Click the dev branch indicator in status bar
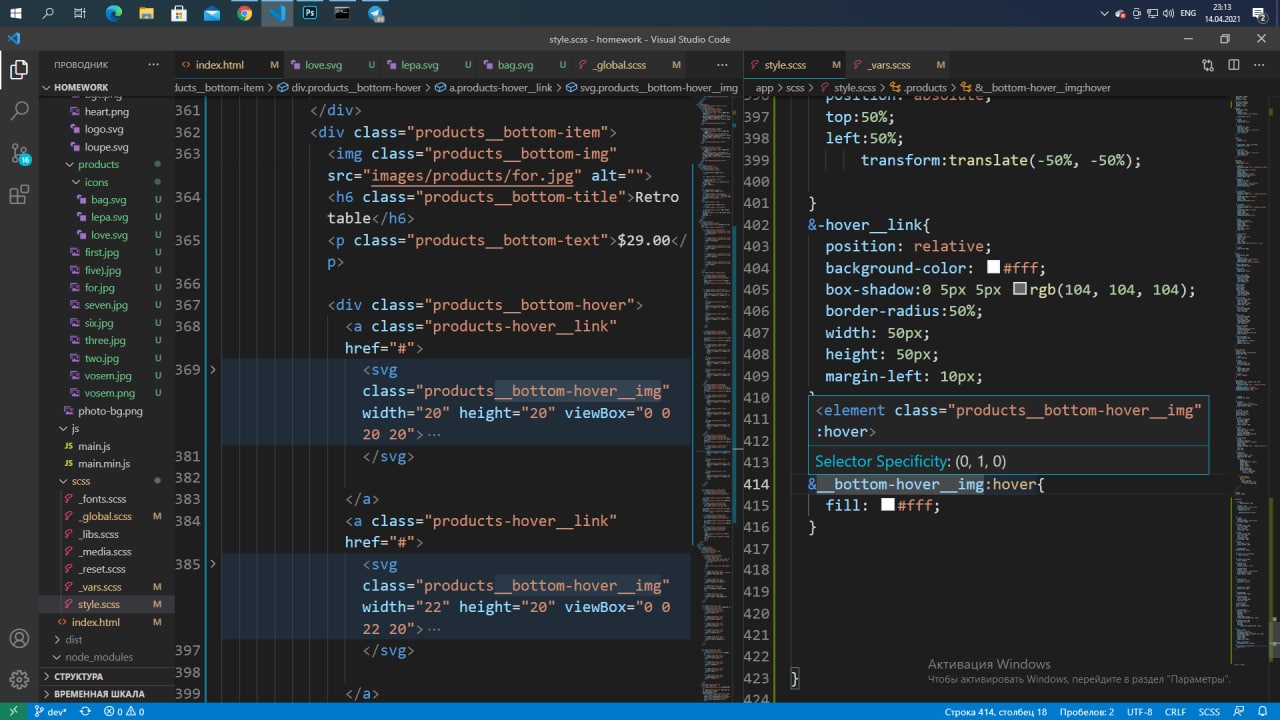The height and width of the screenshot is (720, 1280). tap(51, 712)
